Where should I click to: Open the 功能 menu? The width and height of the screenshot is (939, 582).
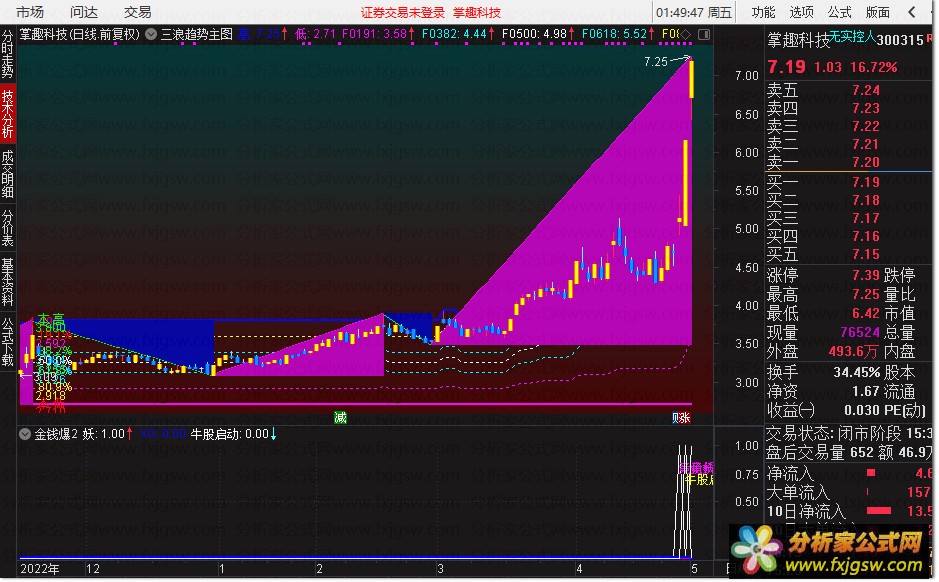click(763, 12)
